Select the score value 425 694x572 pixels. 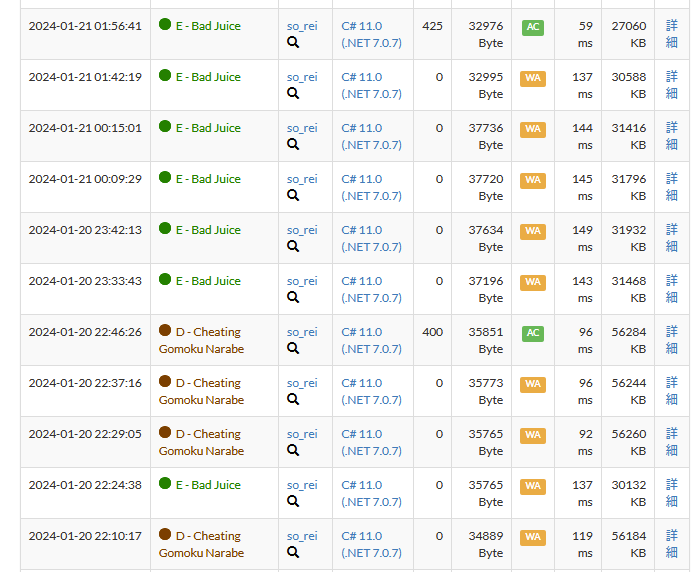pyautogui.click(x=432, y=26)
